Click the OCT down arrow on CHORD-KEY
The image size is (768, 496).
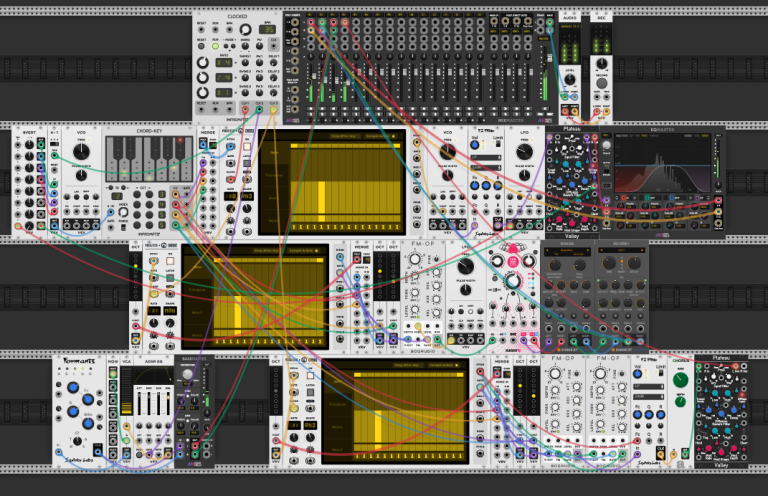coord(135,188)
